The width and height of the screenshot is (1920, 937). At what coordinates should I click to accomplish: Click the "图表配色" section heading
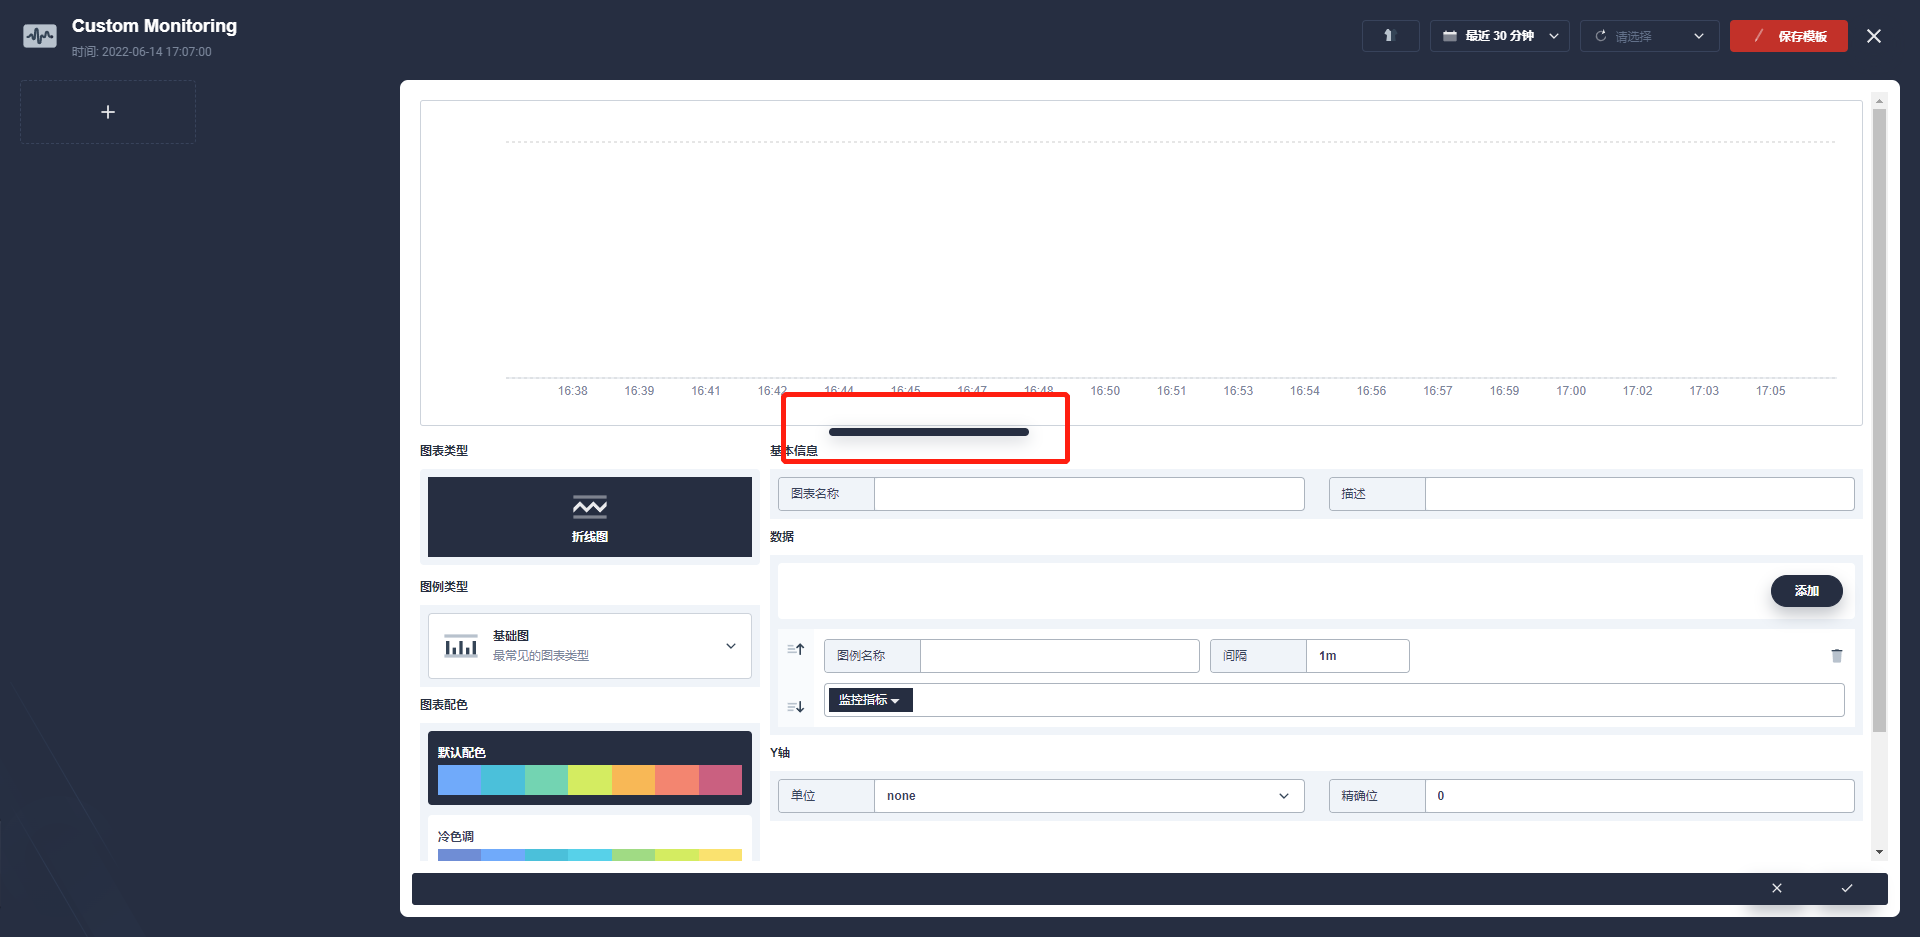(x=444, y=705)
